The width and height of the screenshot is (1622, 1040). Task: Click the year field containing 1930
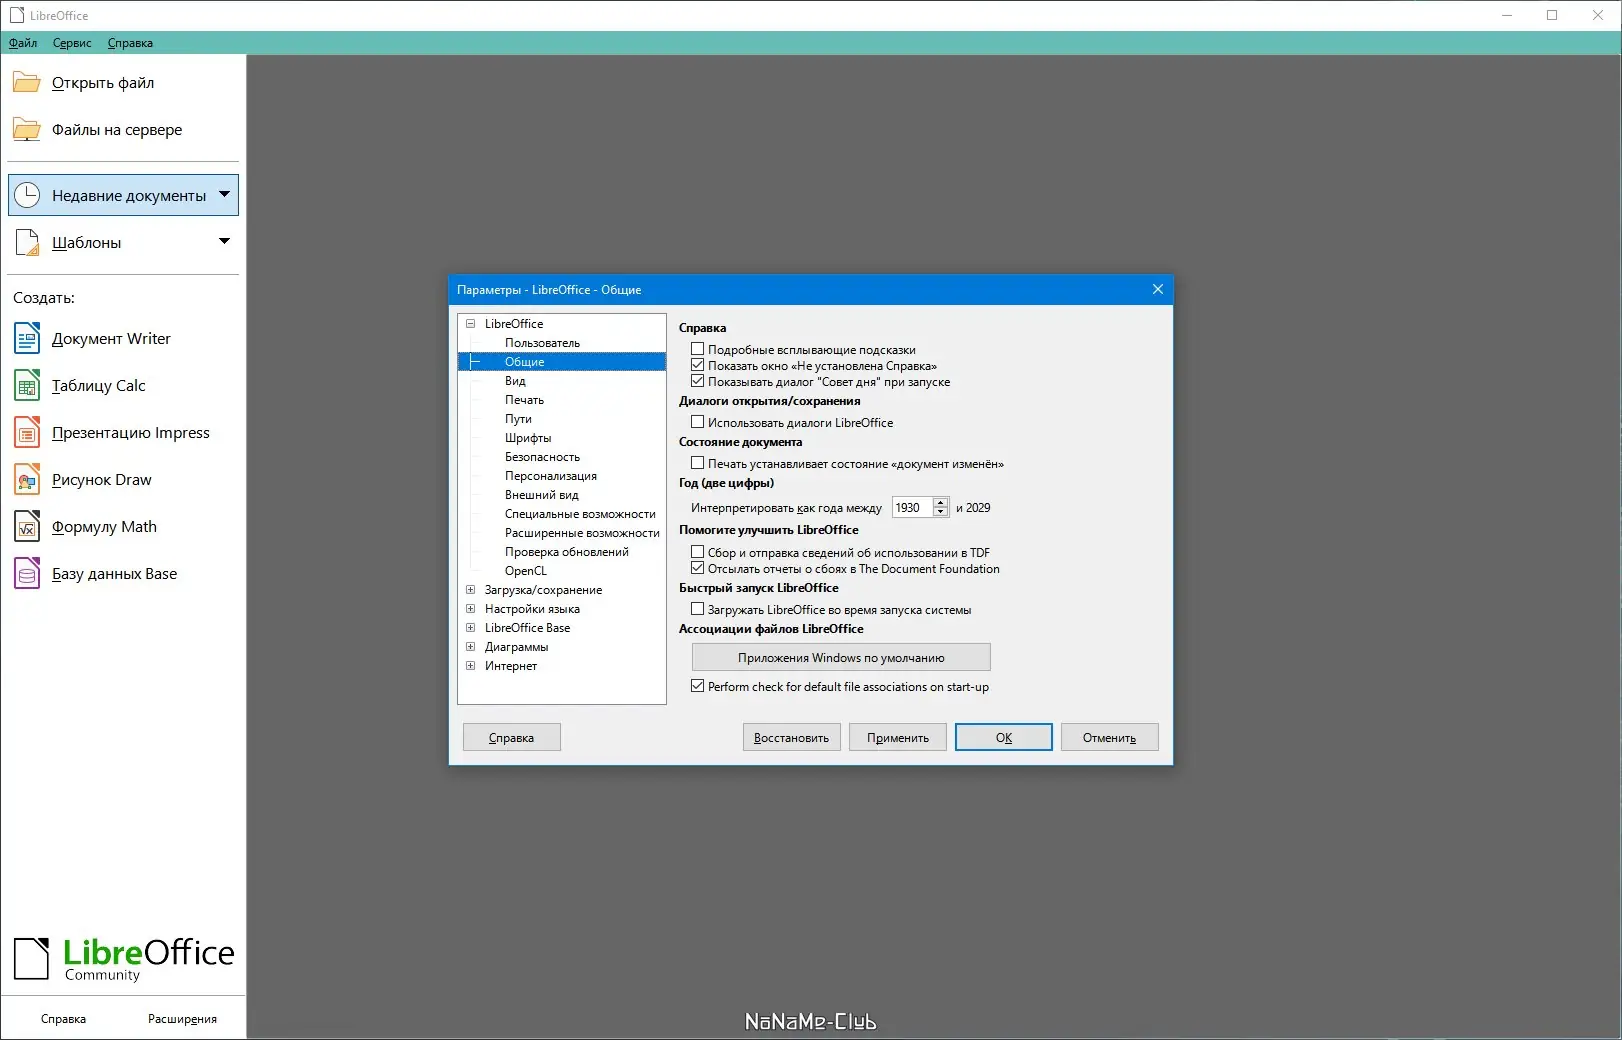912,507
